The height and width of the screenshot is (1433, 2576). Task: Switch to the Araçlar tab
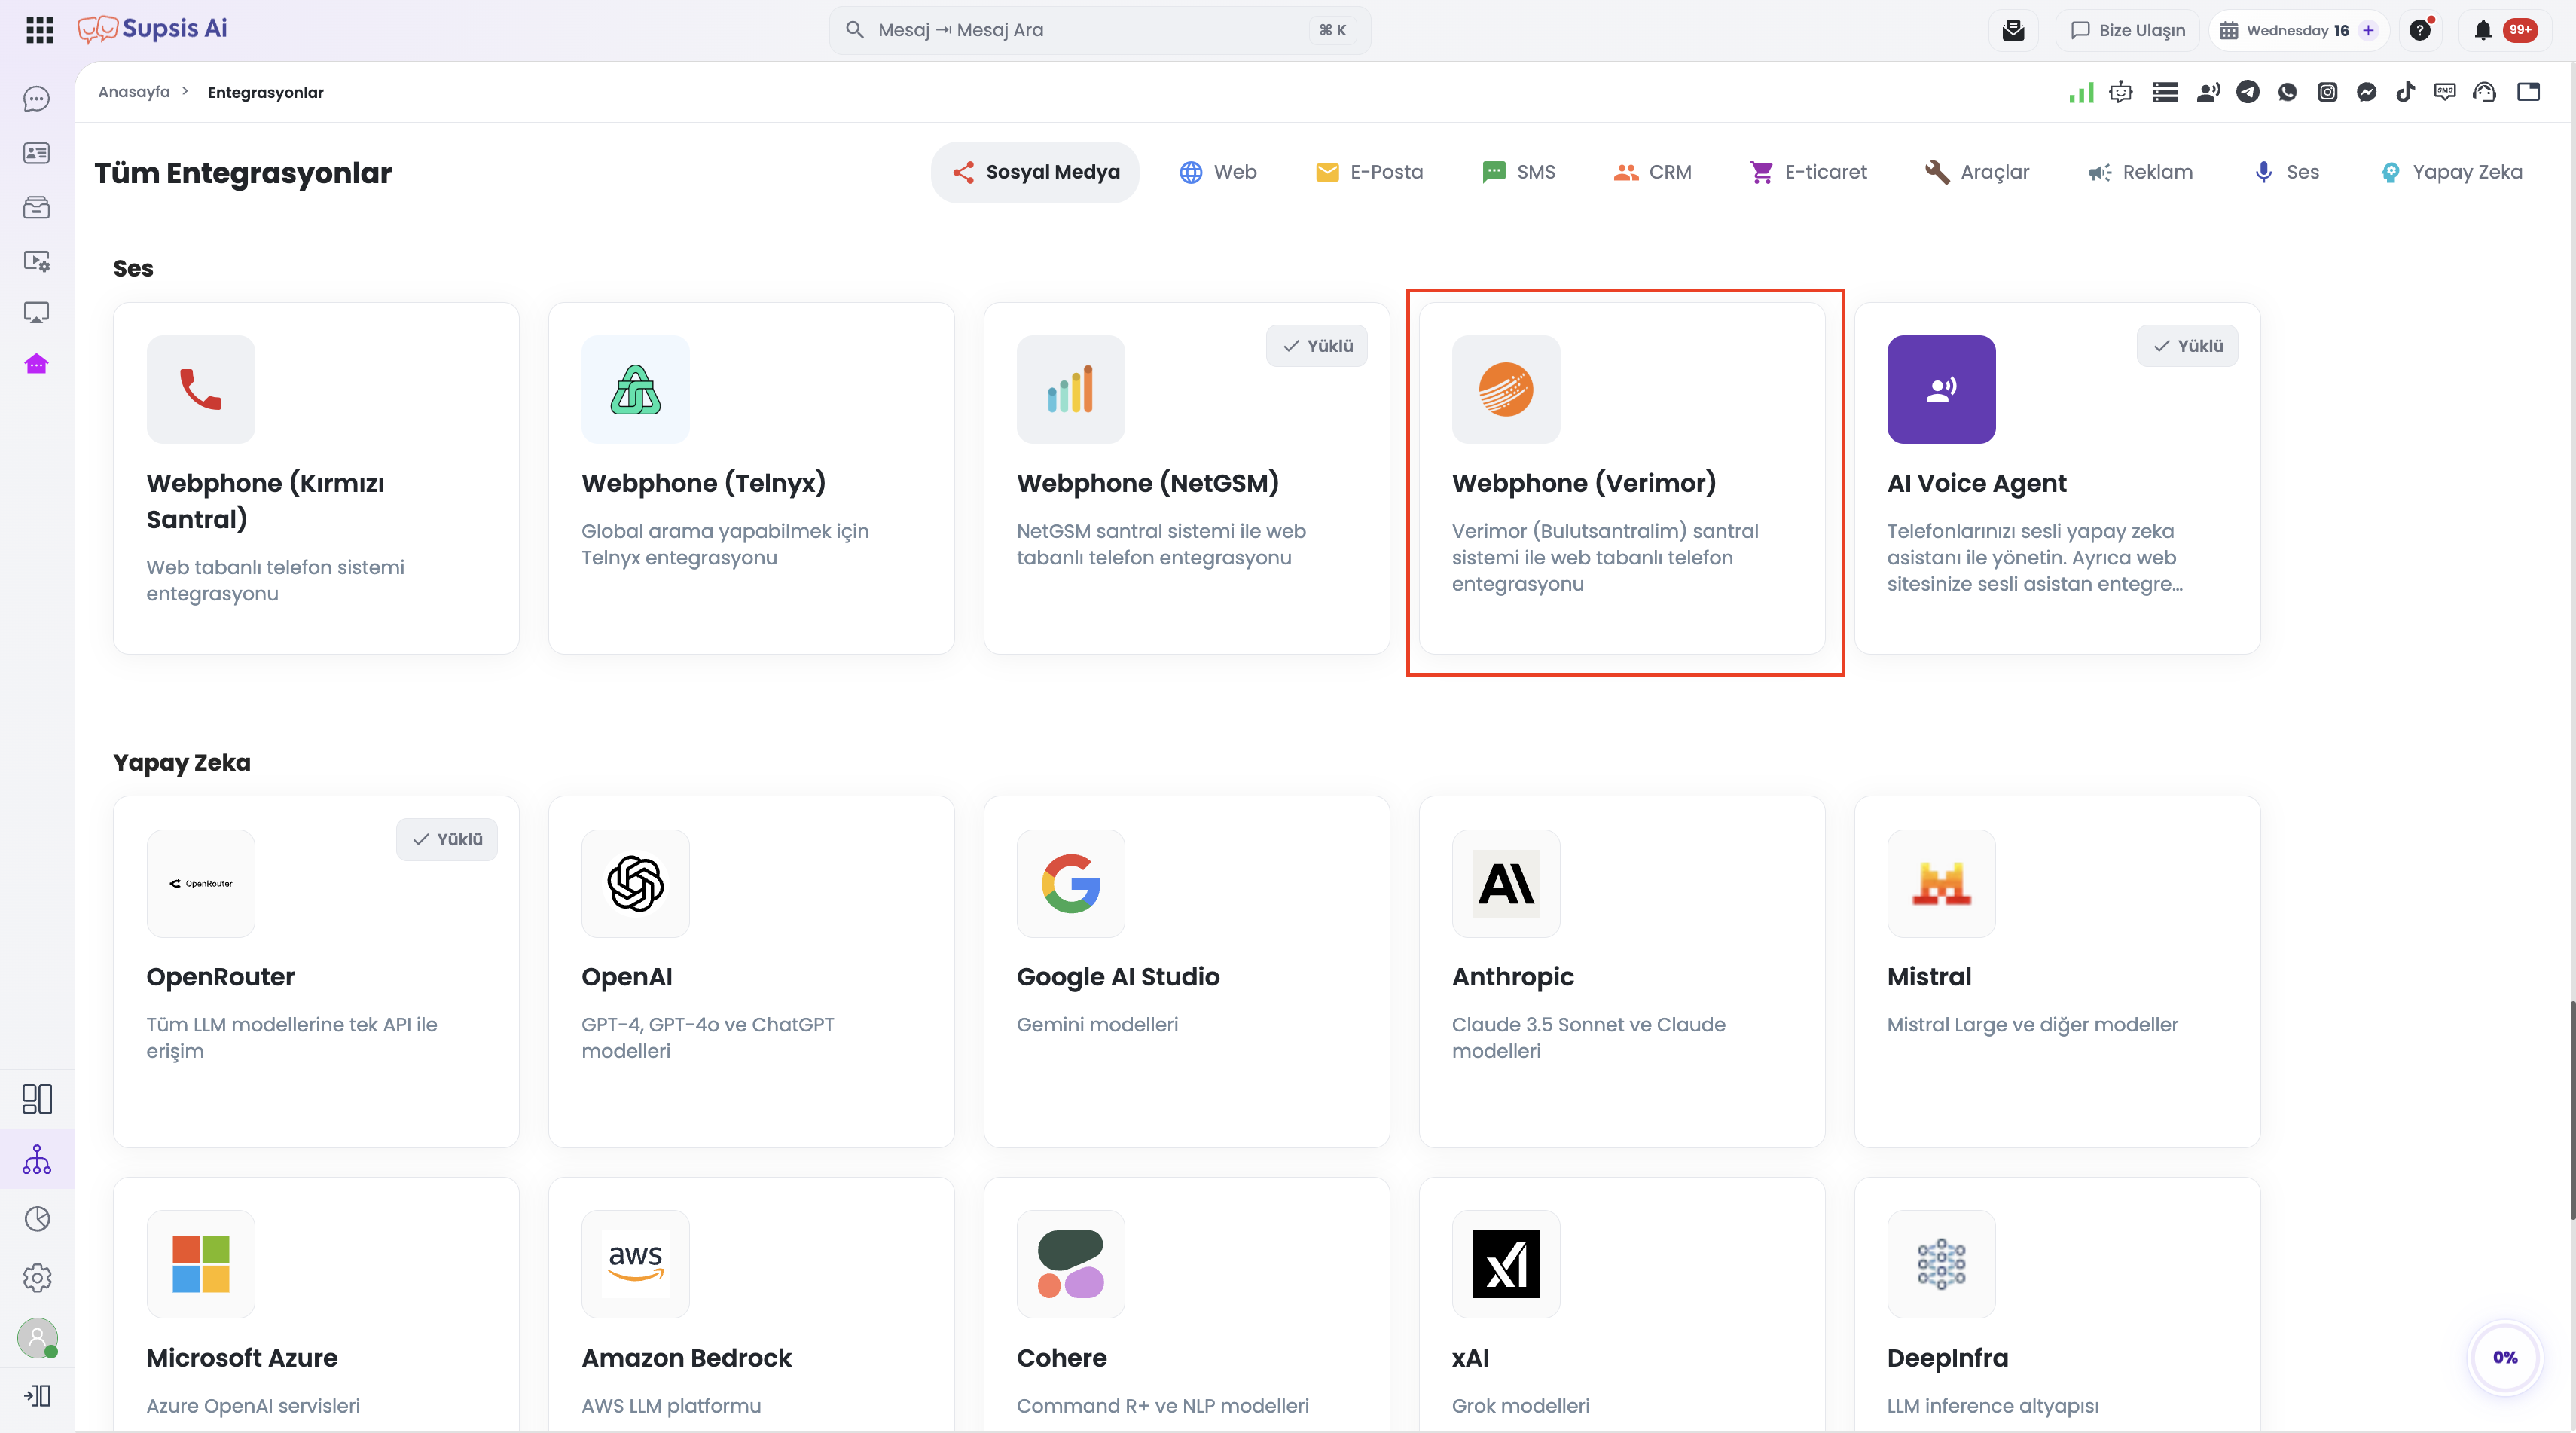point(1978,172)
